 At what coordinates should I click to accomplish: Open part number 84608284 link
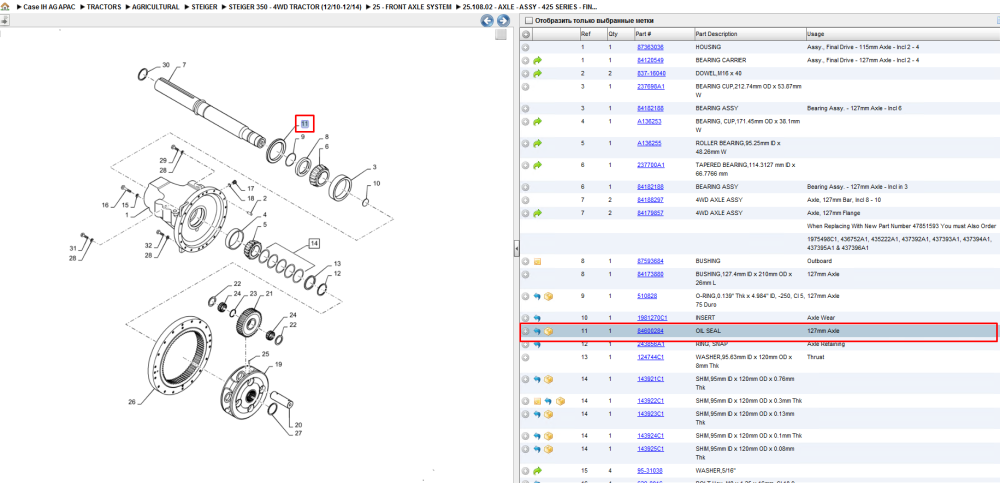pos(651,331)
